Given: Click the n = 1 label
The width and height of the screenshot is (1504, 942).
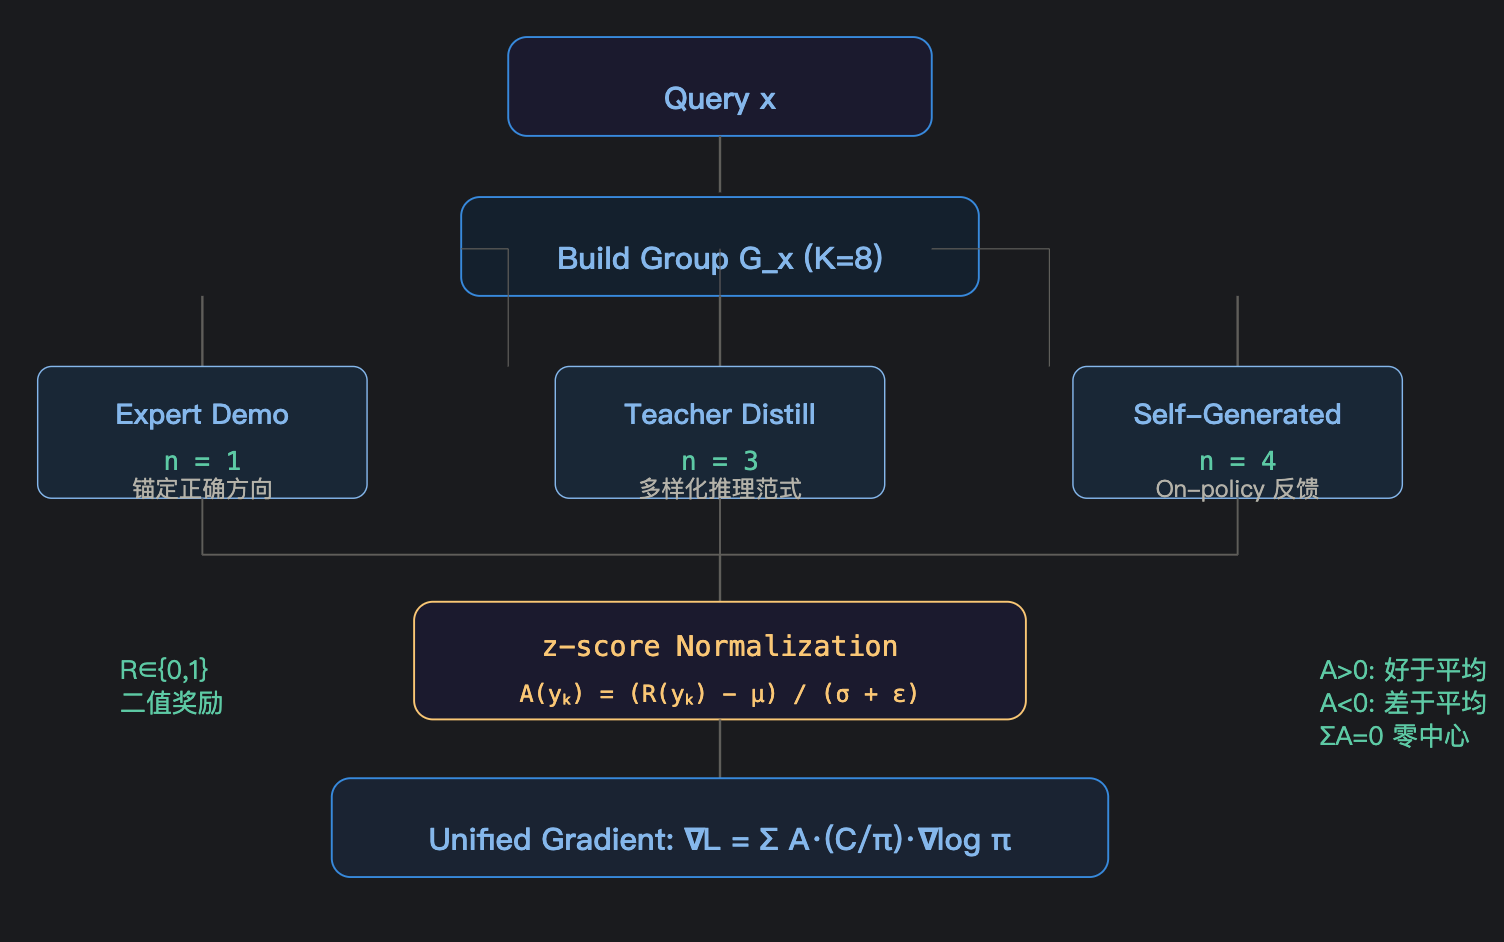Looking at the screenshot, I should 202,461.
